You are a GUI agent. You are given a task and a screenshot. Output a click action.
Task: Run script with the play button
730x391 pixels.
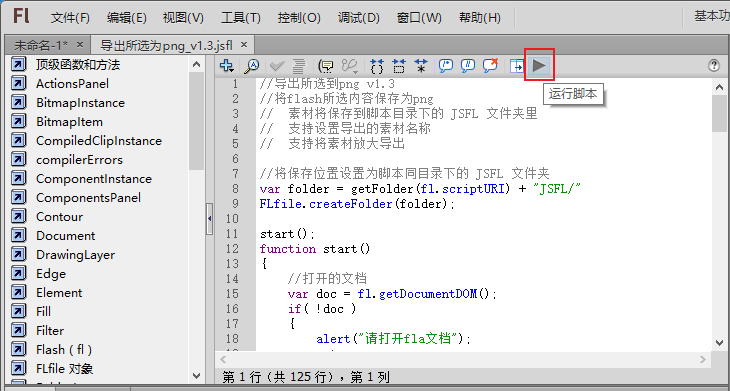(539, 66)
